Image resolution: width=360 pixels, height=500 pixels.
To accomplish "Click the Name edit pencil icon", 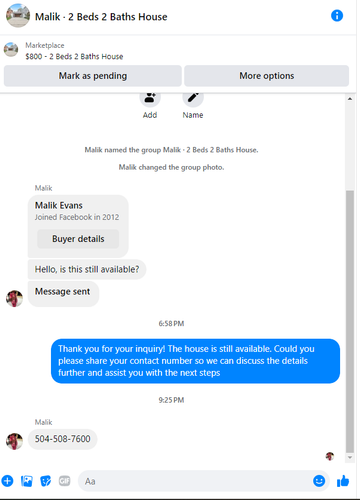I will click(193, 97).
